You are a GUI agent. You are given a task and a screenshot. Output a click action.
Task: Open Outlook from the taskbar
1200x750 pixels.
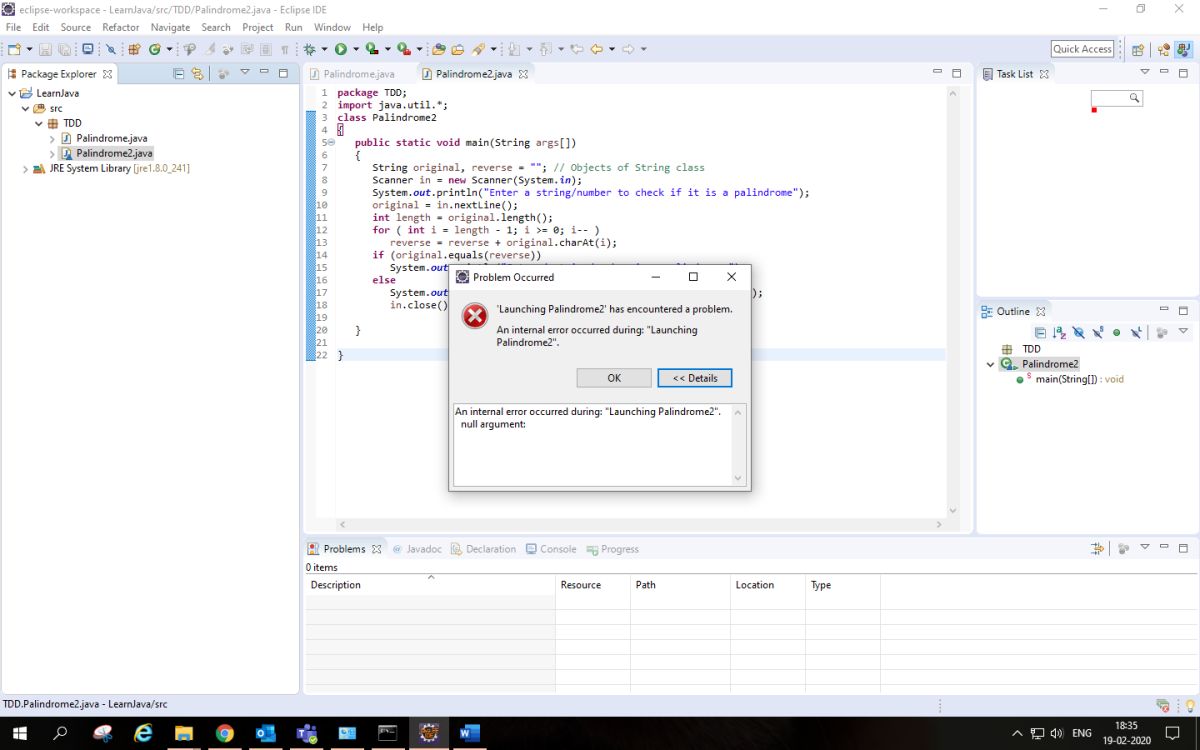pos(266,733)
